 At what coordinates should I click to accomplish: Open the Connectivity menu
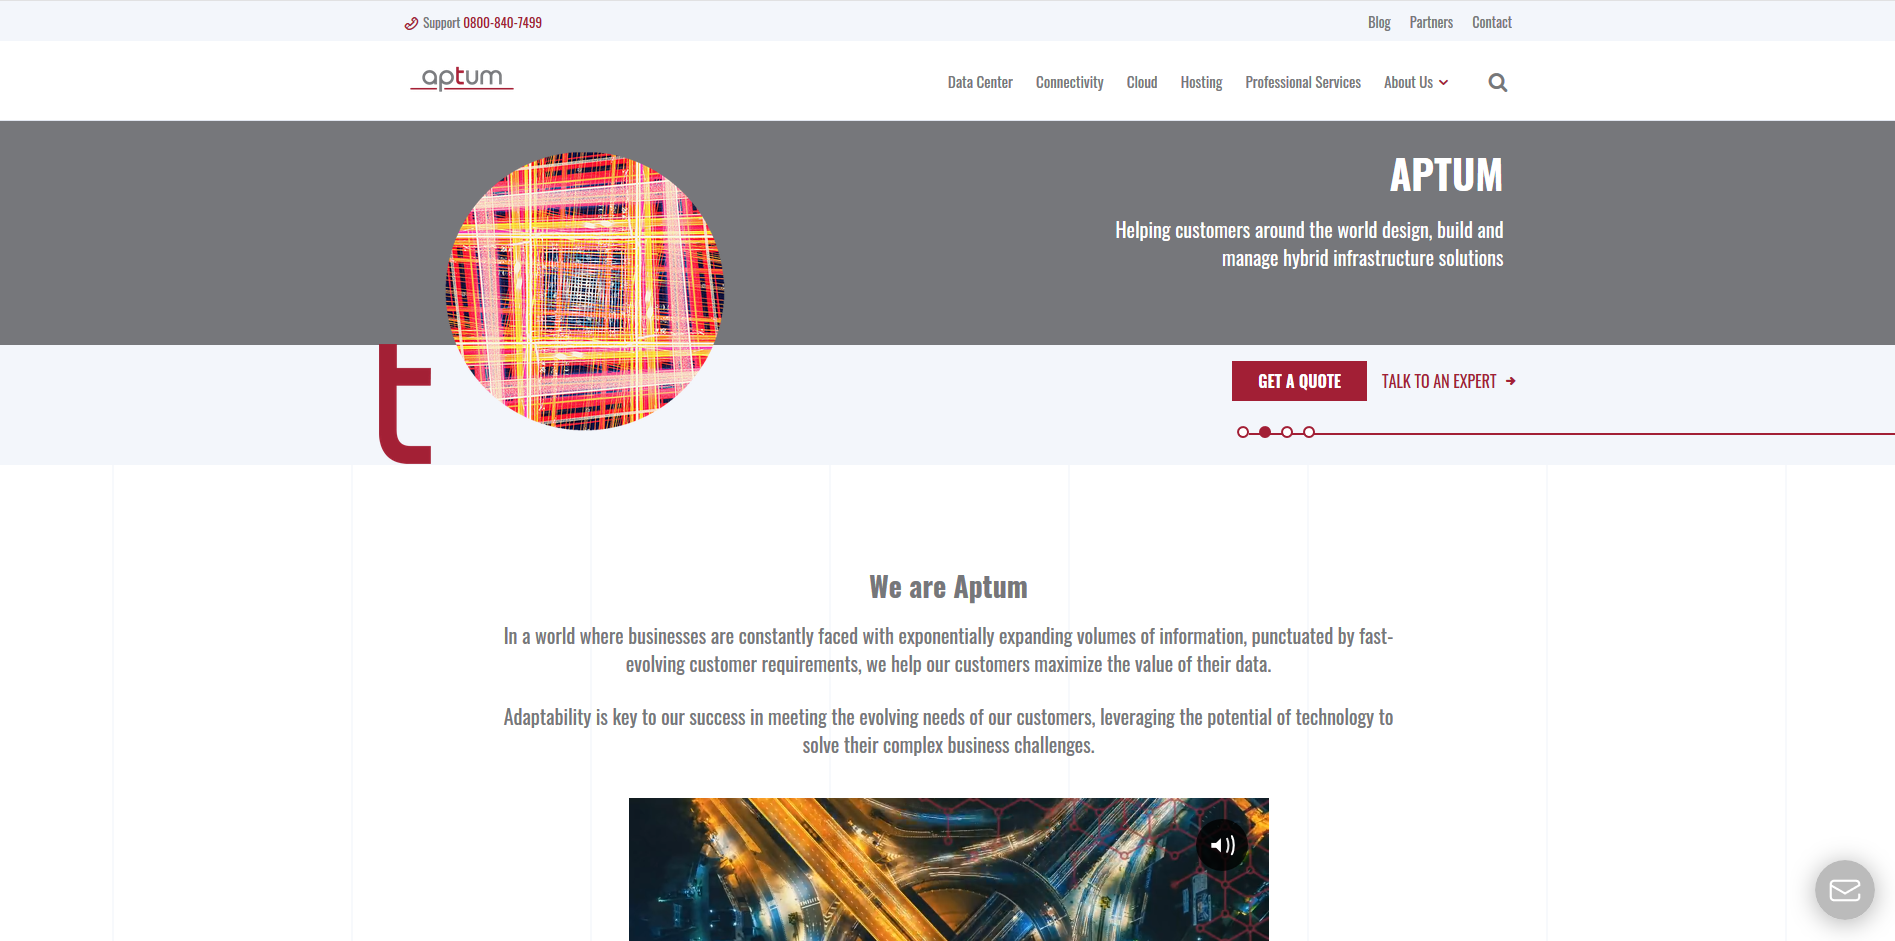point(1069,83)
